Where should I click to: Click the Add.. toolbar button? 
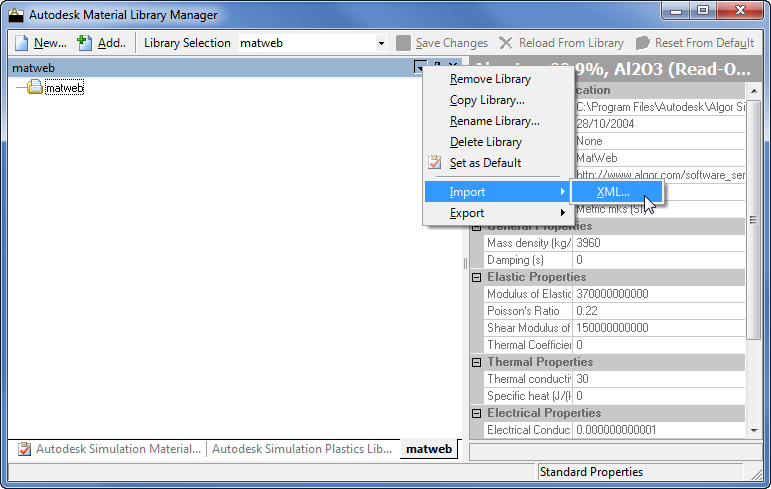click(x=102, y=43)
